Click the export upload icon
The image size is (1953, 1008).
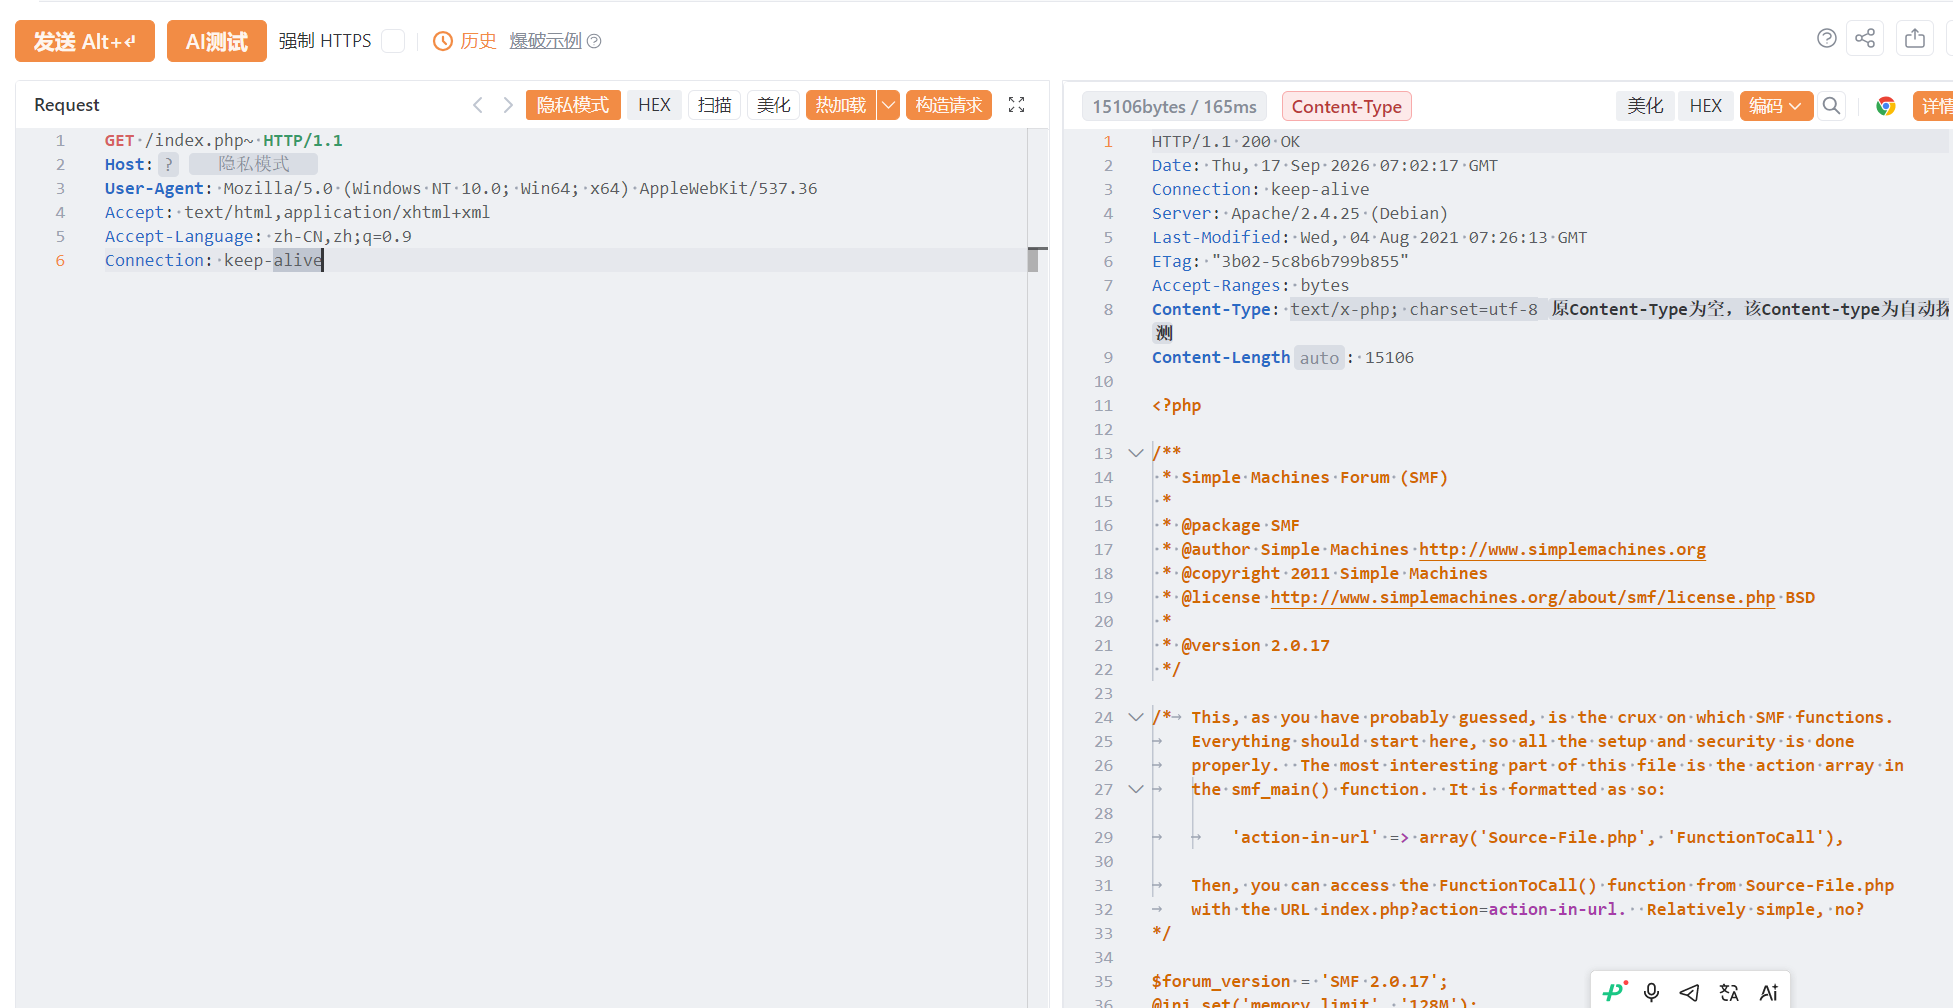point(1915,38)
